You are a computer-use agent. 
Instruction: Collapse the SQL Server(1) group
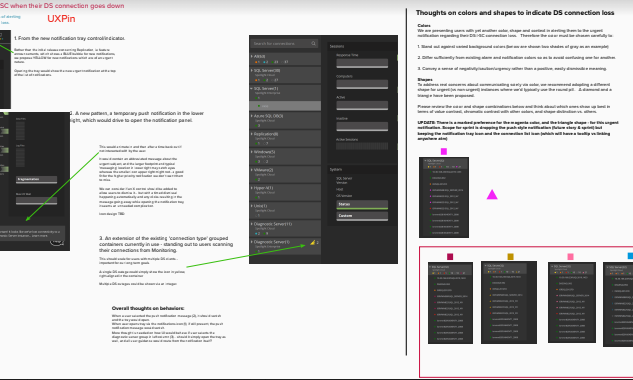[285, 92]
